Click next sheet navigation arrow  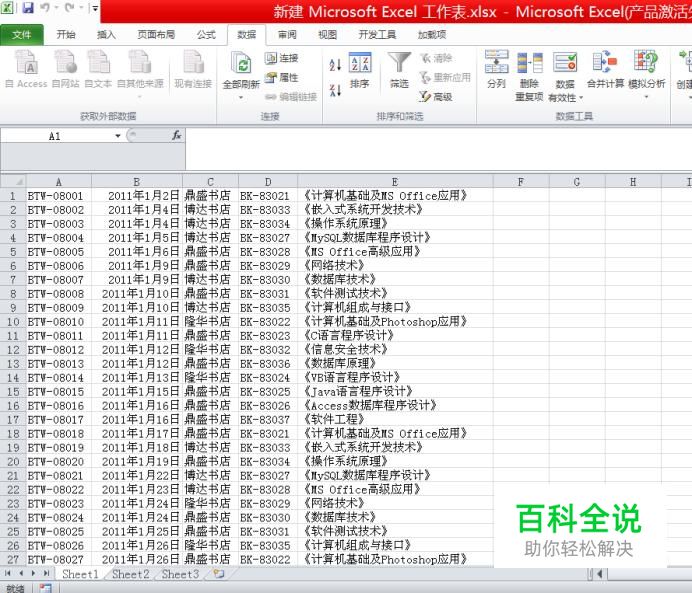[34, 574]
